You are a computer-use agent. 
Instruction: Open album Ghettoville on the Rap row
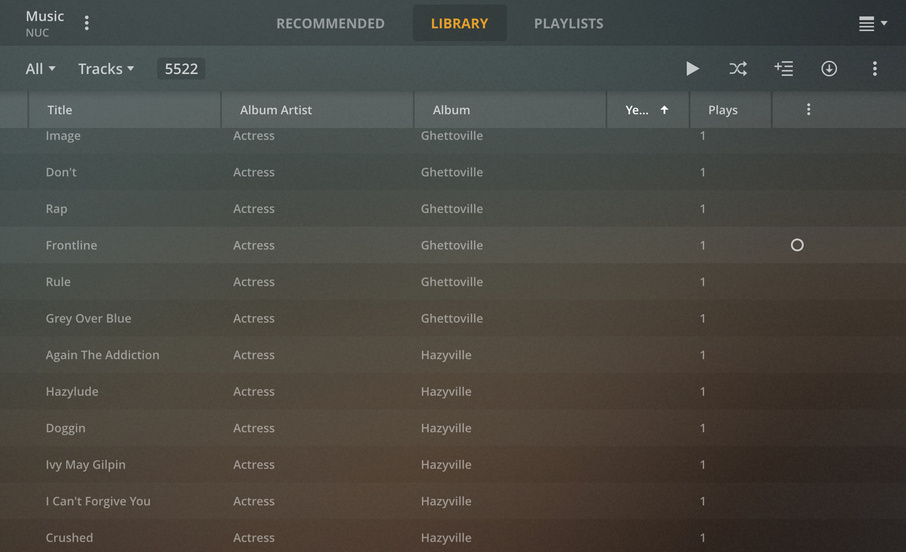click(x=451, y=209)
